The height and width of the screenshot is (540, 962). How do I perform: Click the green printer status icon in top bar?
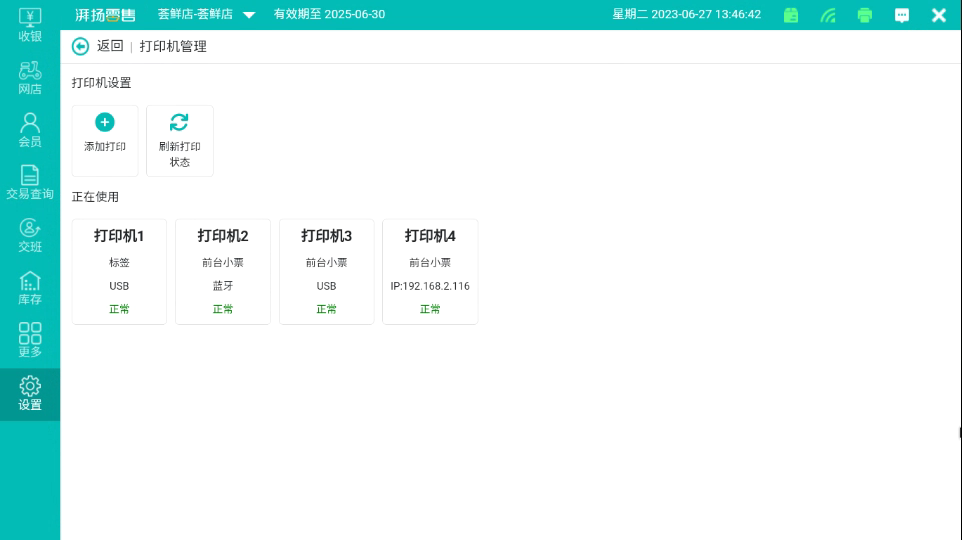click(865, 15)
